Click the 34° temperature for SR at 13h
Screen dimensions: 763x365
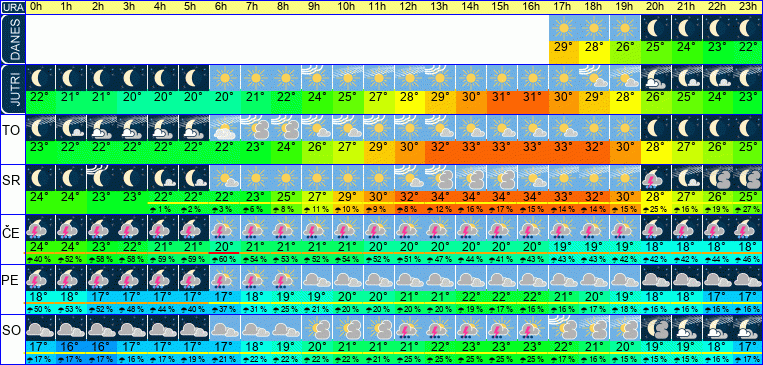[x=440, y=197]
